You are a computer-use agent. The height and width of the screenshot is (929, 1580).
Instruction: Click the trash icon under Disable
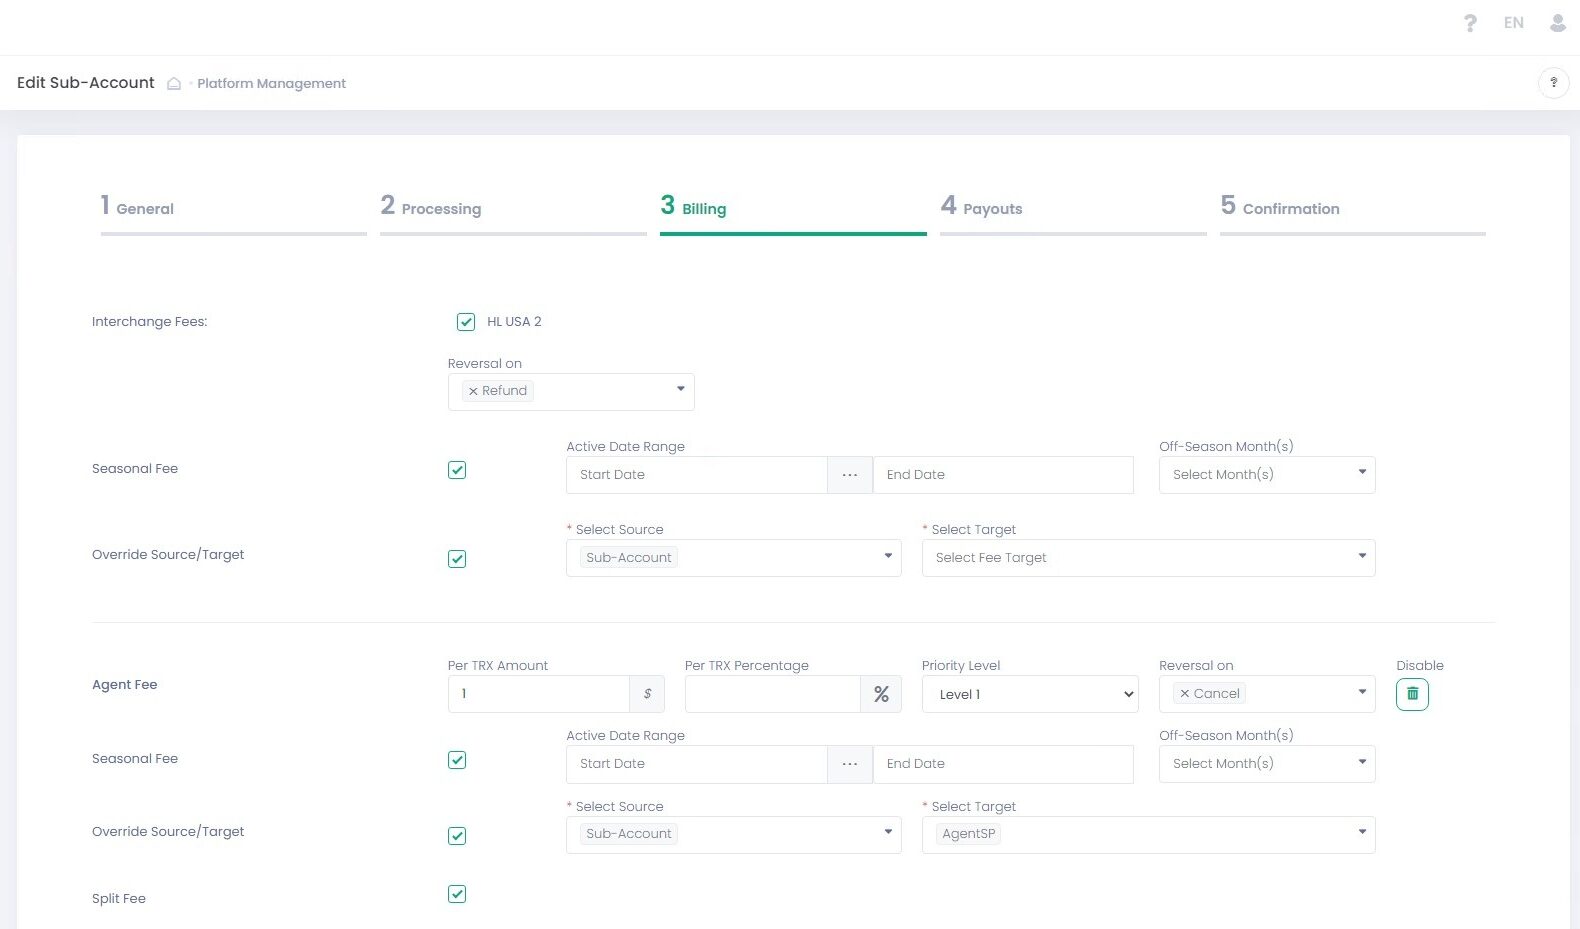click(1412, 694)
